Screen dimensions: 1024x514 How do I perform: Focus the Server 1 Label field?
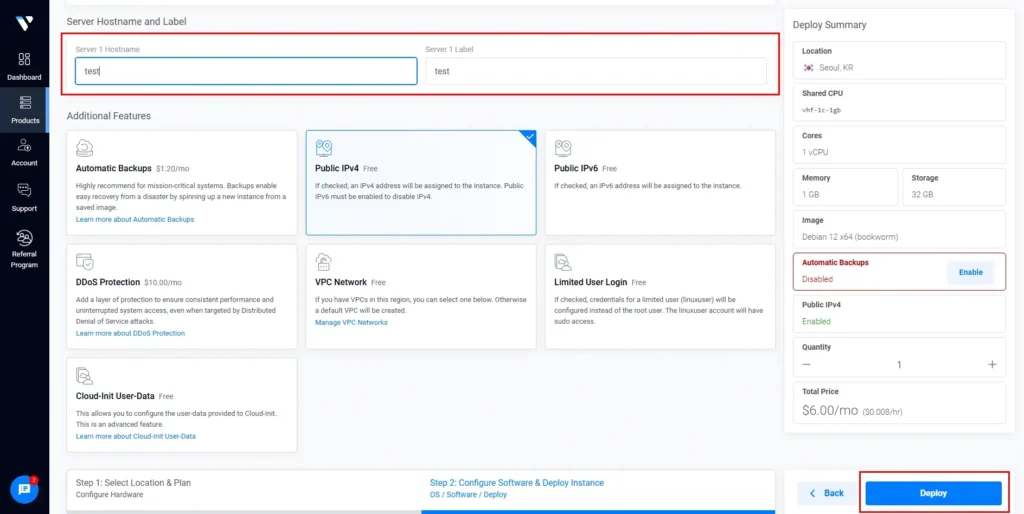[x=596, y=71]
